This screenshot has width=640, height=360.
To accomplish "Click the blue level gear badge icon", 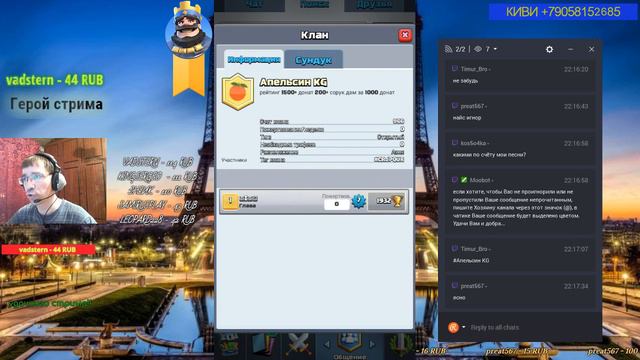I will tap(359, 201).
